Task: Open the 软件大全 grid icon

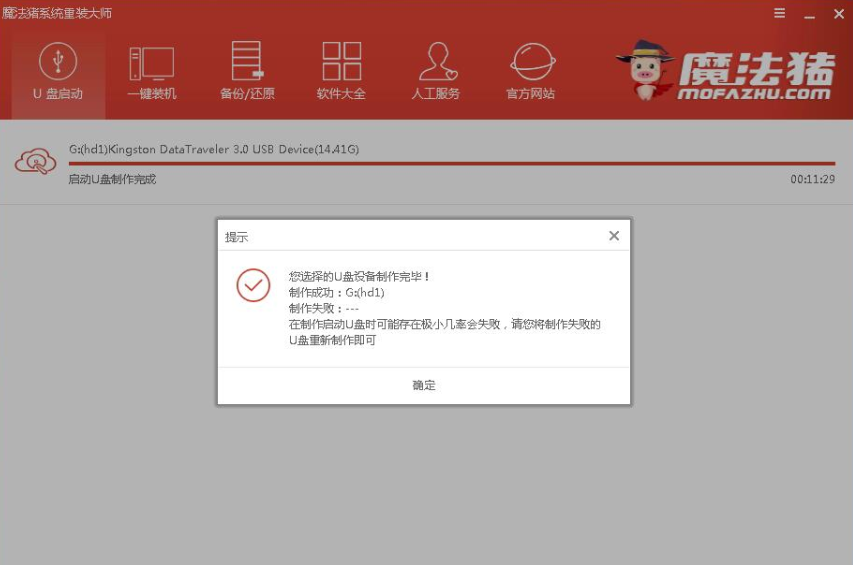Action: click(x=341, y=61)
